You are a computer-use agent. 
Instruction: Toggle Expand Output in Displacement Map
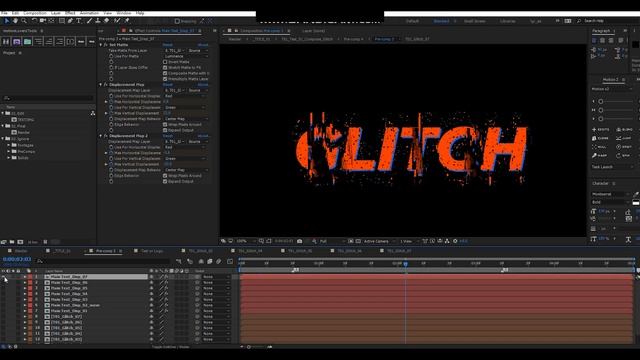click(165, 130)
